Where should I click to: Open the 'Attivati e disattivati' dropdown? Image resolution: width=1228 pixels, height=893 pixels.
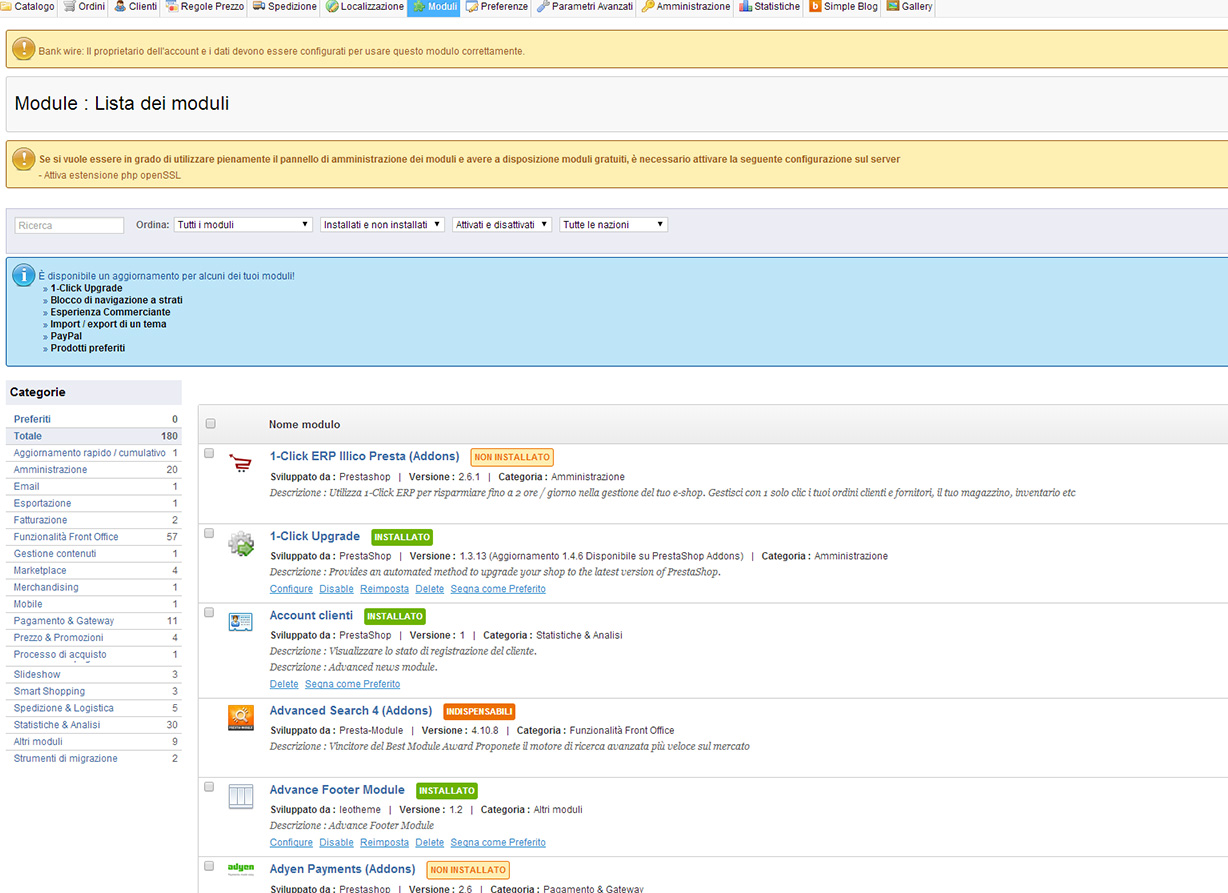(x=502, y=225)
